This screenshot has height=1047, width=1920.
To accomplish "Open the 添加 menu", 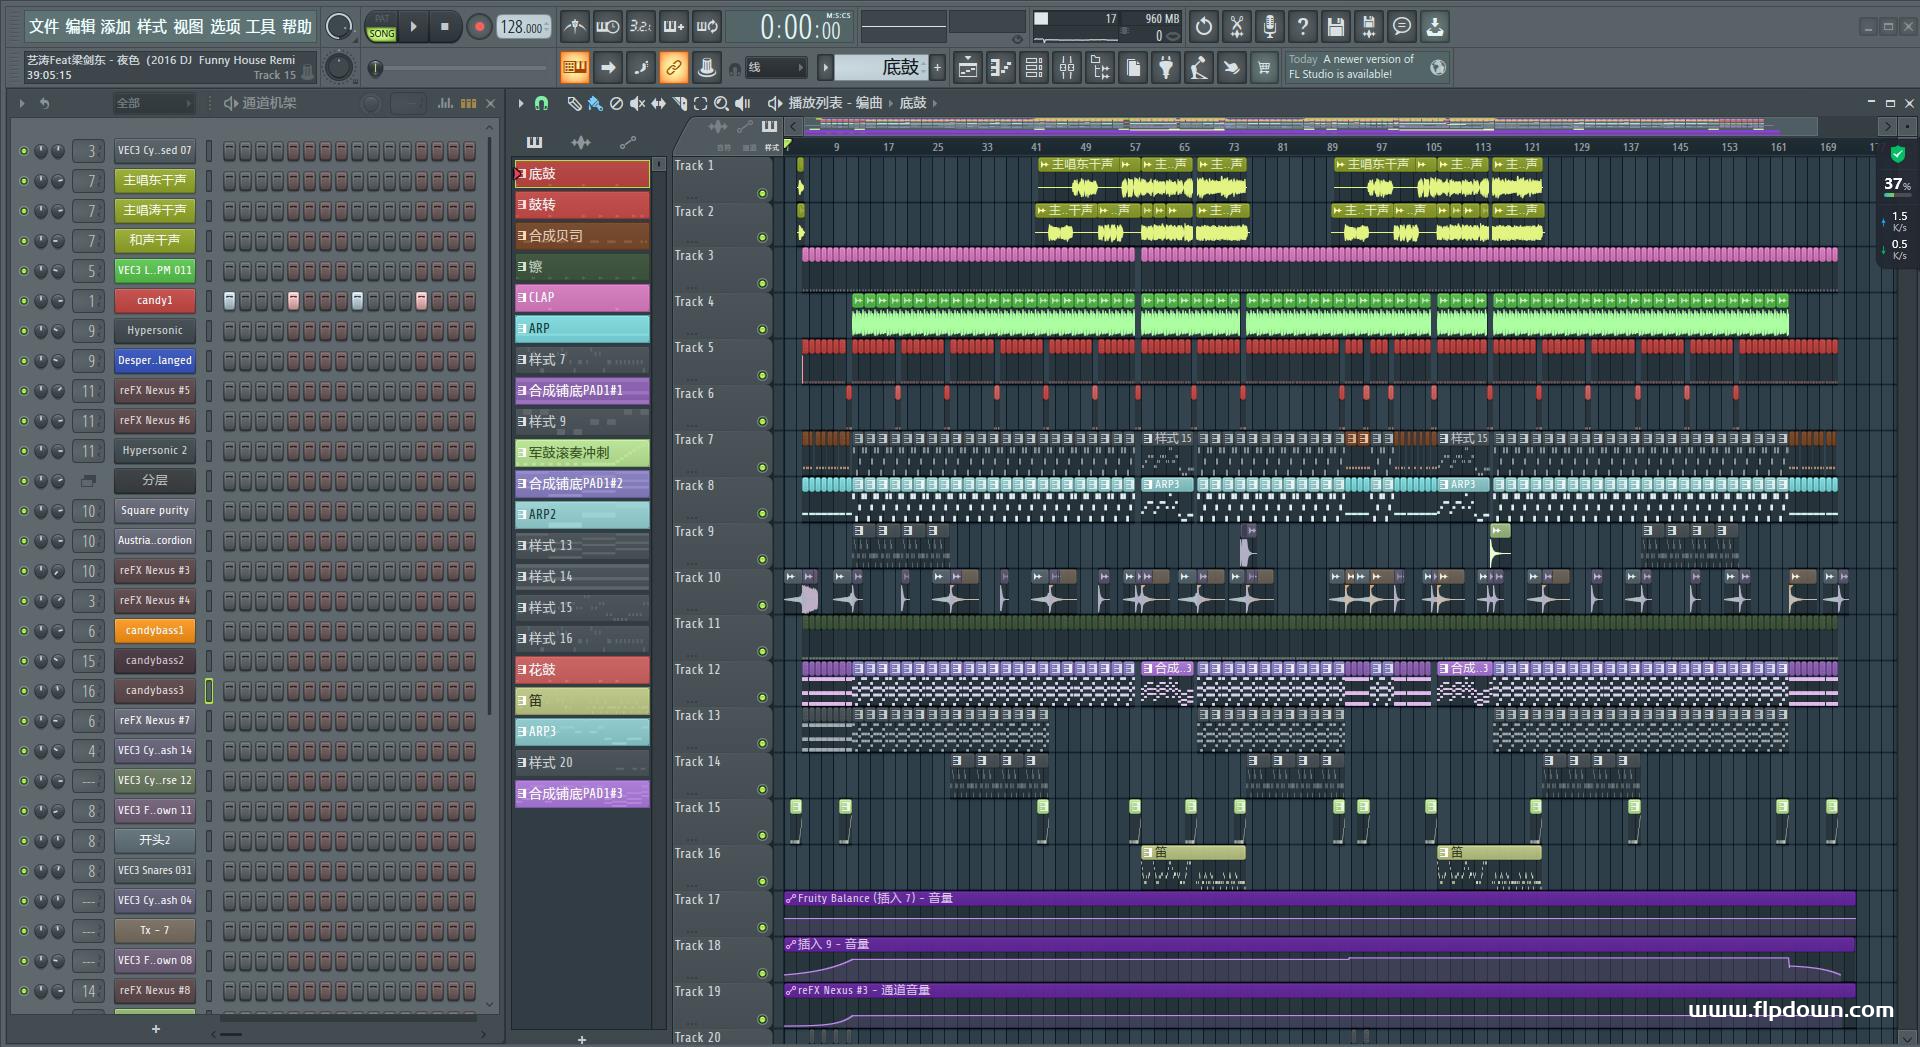I will click(x=116, y=26).
